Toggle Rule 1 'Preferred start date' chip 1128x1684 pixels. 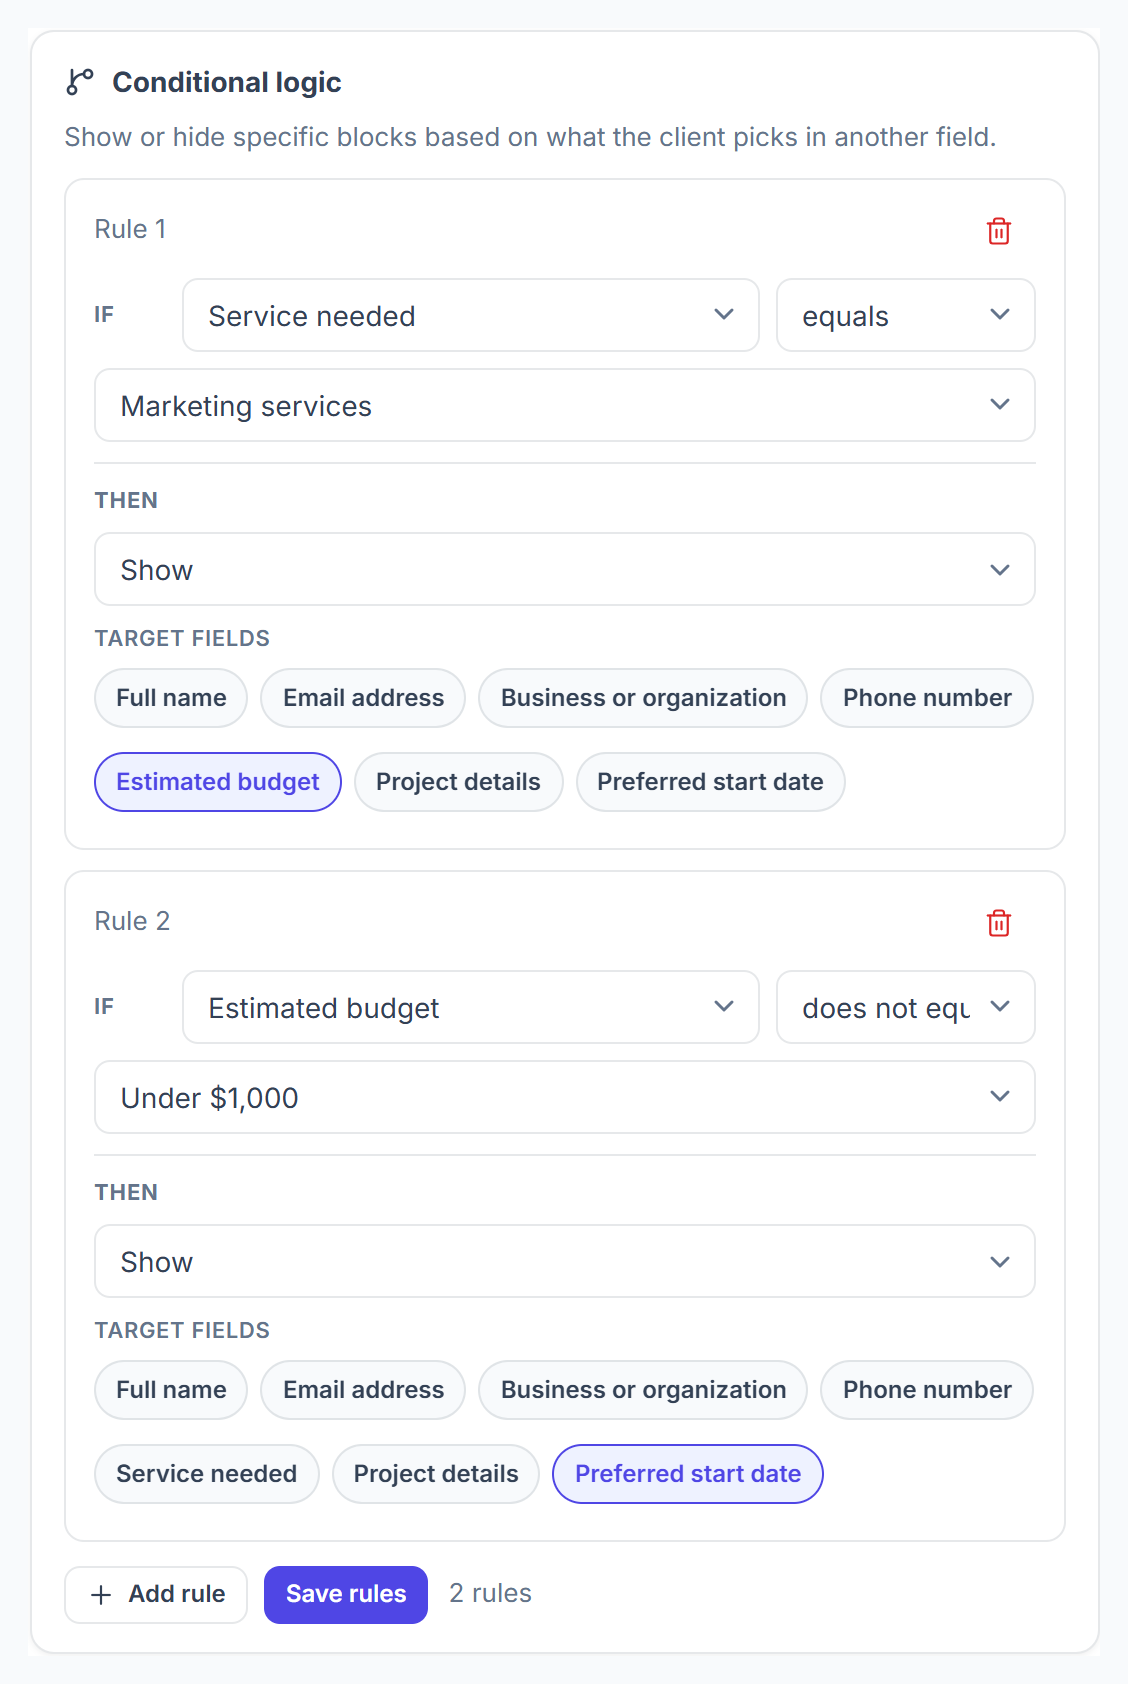pos(710,782)
